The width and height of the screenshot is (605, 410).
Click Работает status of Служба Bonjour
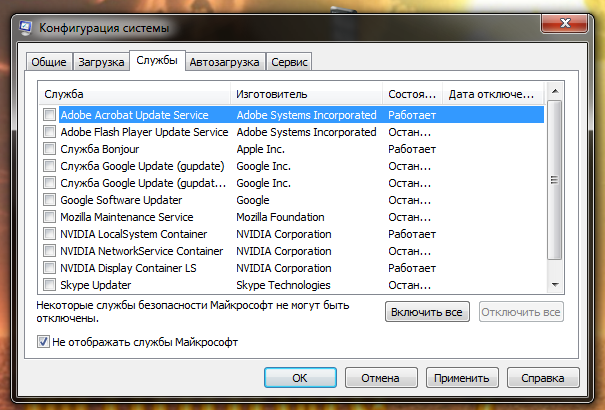coord(412,149)
